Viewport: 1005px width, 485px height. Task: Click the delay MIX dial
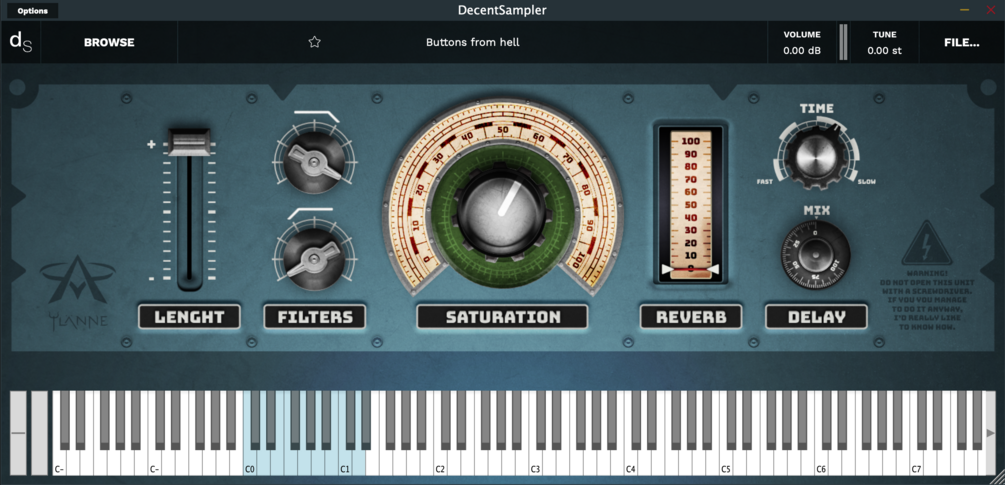[815, 256]
